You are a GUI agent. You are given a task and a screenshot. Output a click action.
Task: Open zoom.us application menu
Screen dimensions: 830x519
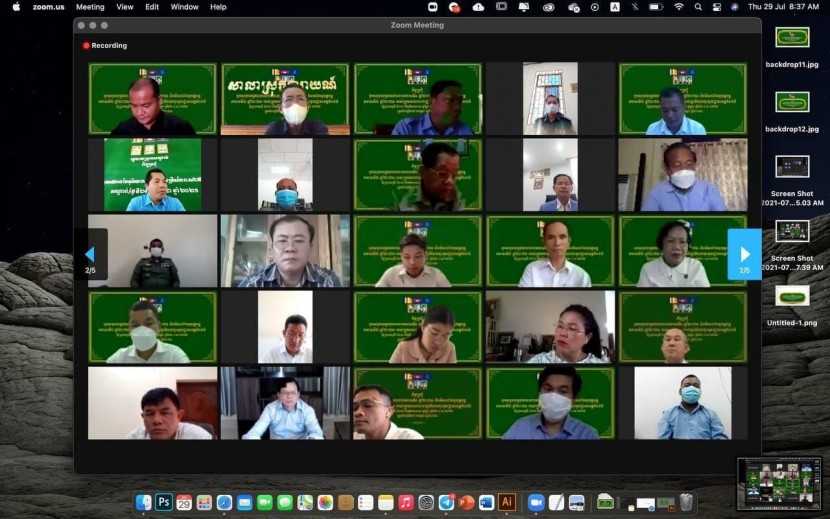click(x=48, y=7)
